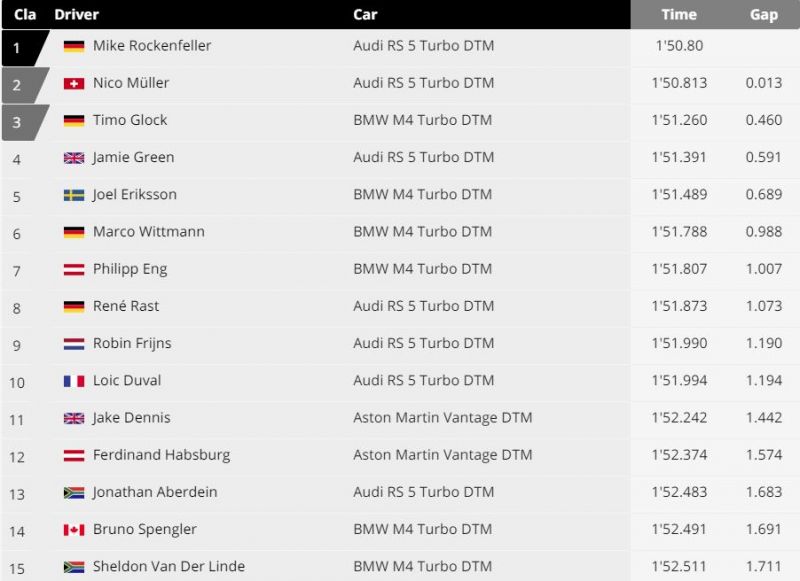Click the British flag beside Jamie Green
Screen dimensions: 800x581
point(74,158)
